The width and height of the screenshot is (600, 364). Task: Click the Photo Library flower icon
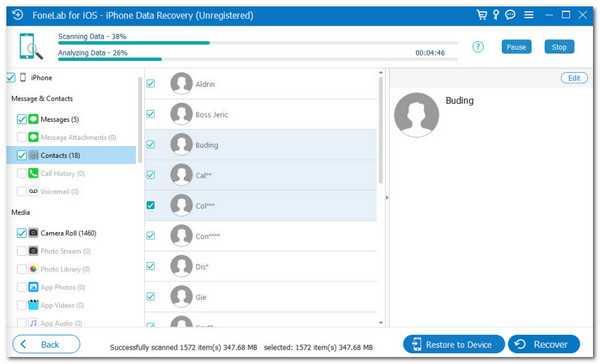point(33,269)
